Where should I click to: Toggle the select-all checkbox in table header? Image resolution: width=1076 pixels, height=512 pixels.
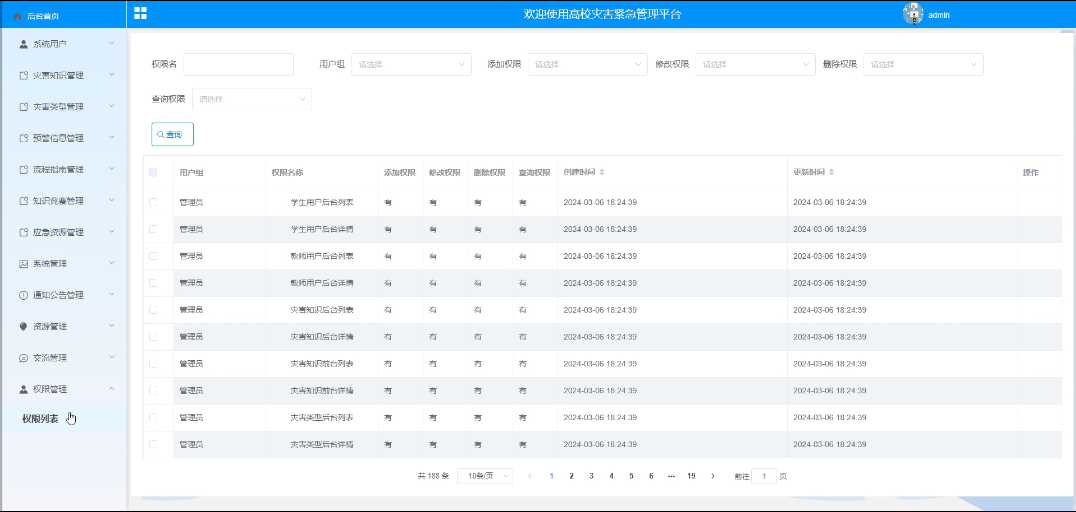point(153,172)
